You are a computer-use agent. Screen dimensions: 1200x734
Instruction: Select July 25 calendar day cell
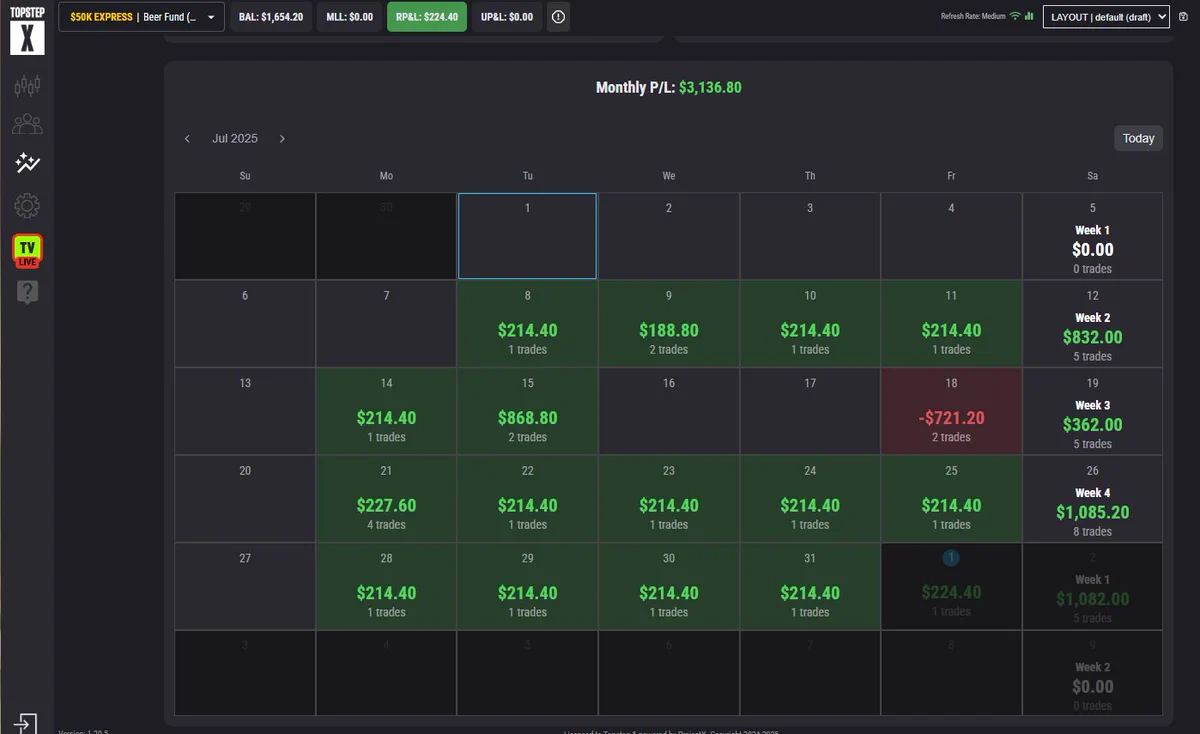(951, 498)
